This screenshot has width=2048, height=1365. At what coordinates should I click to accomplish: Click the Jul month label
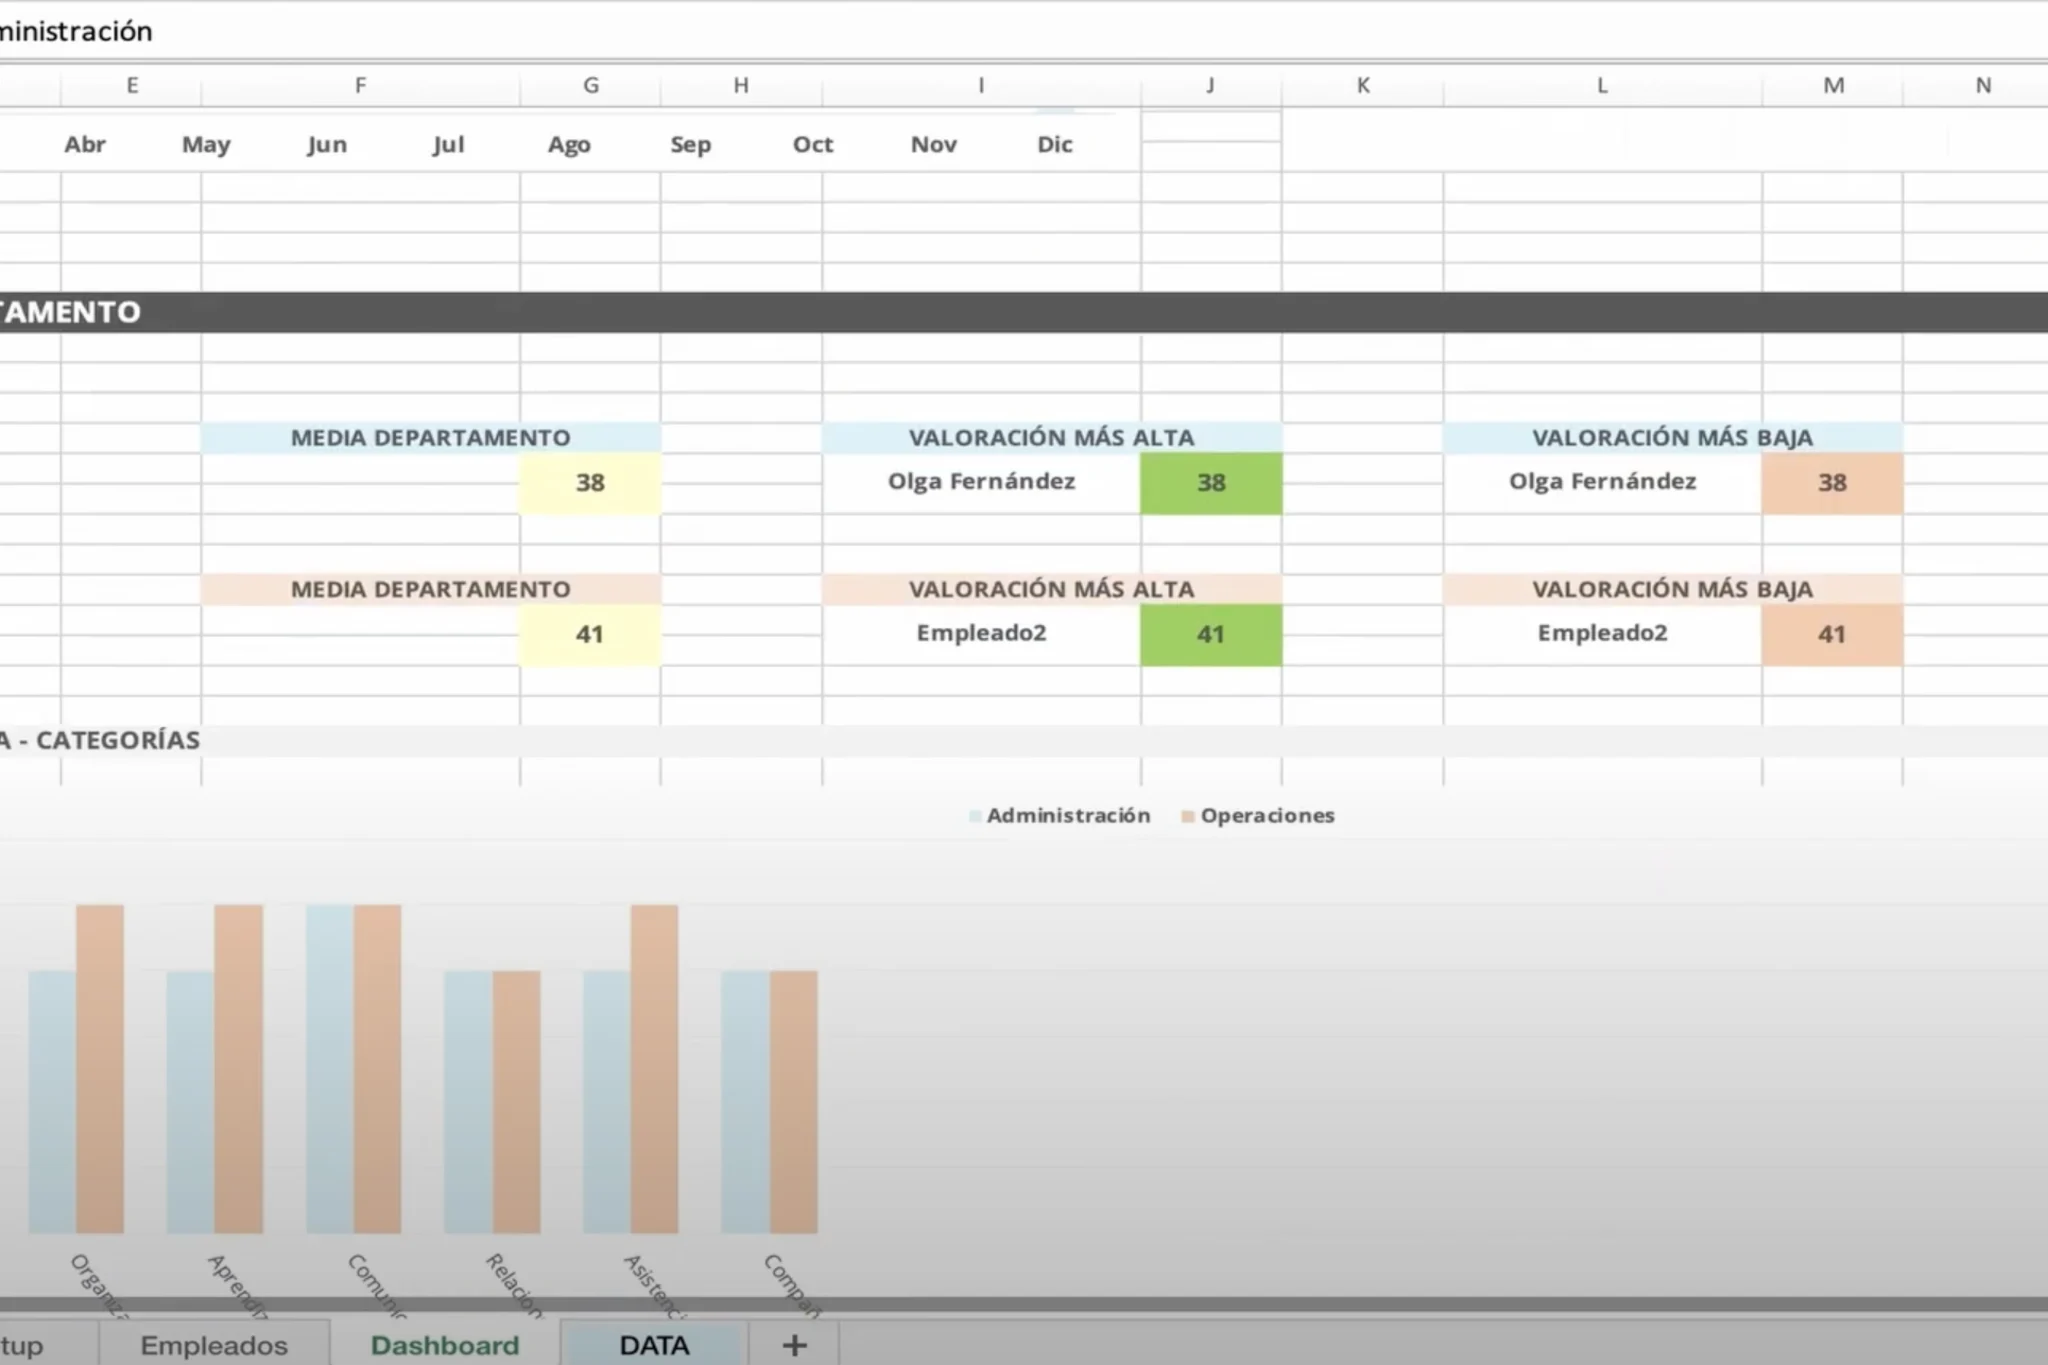tap(448, 145)
